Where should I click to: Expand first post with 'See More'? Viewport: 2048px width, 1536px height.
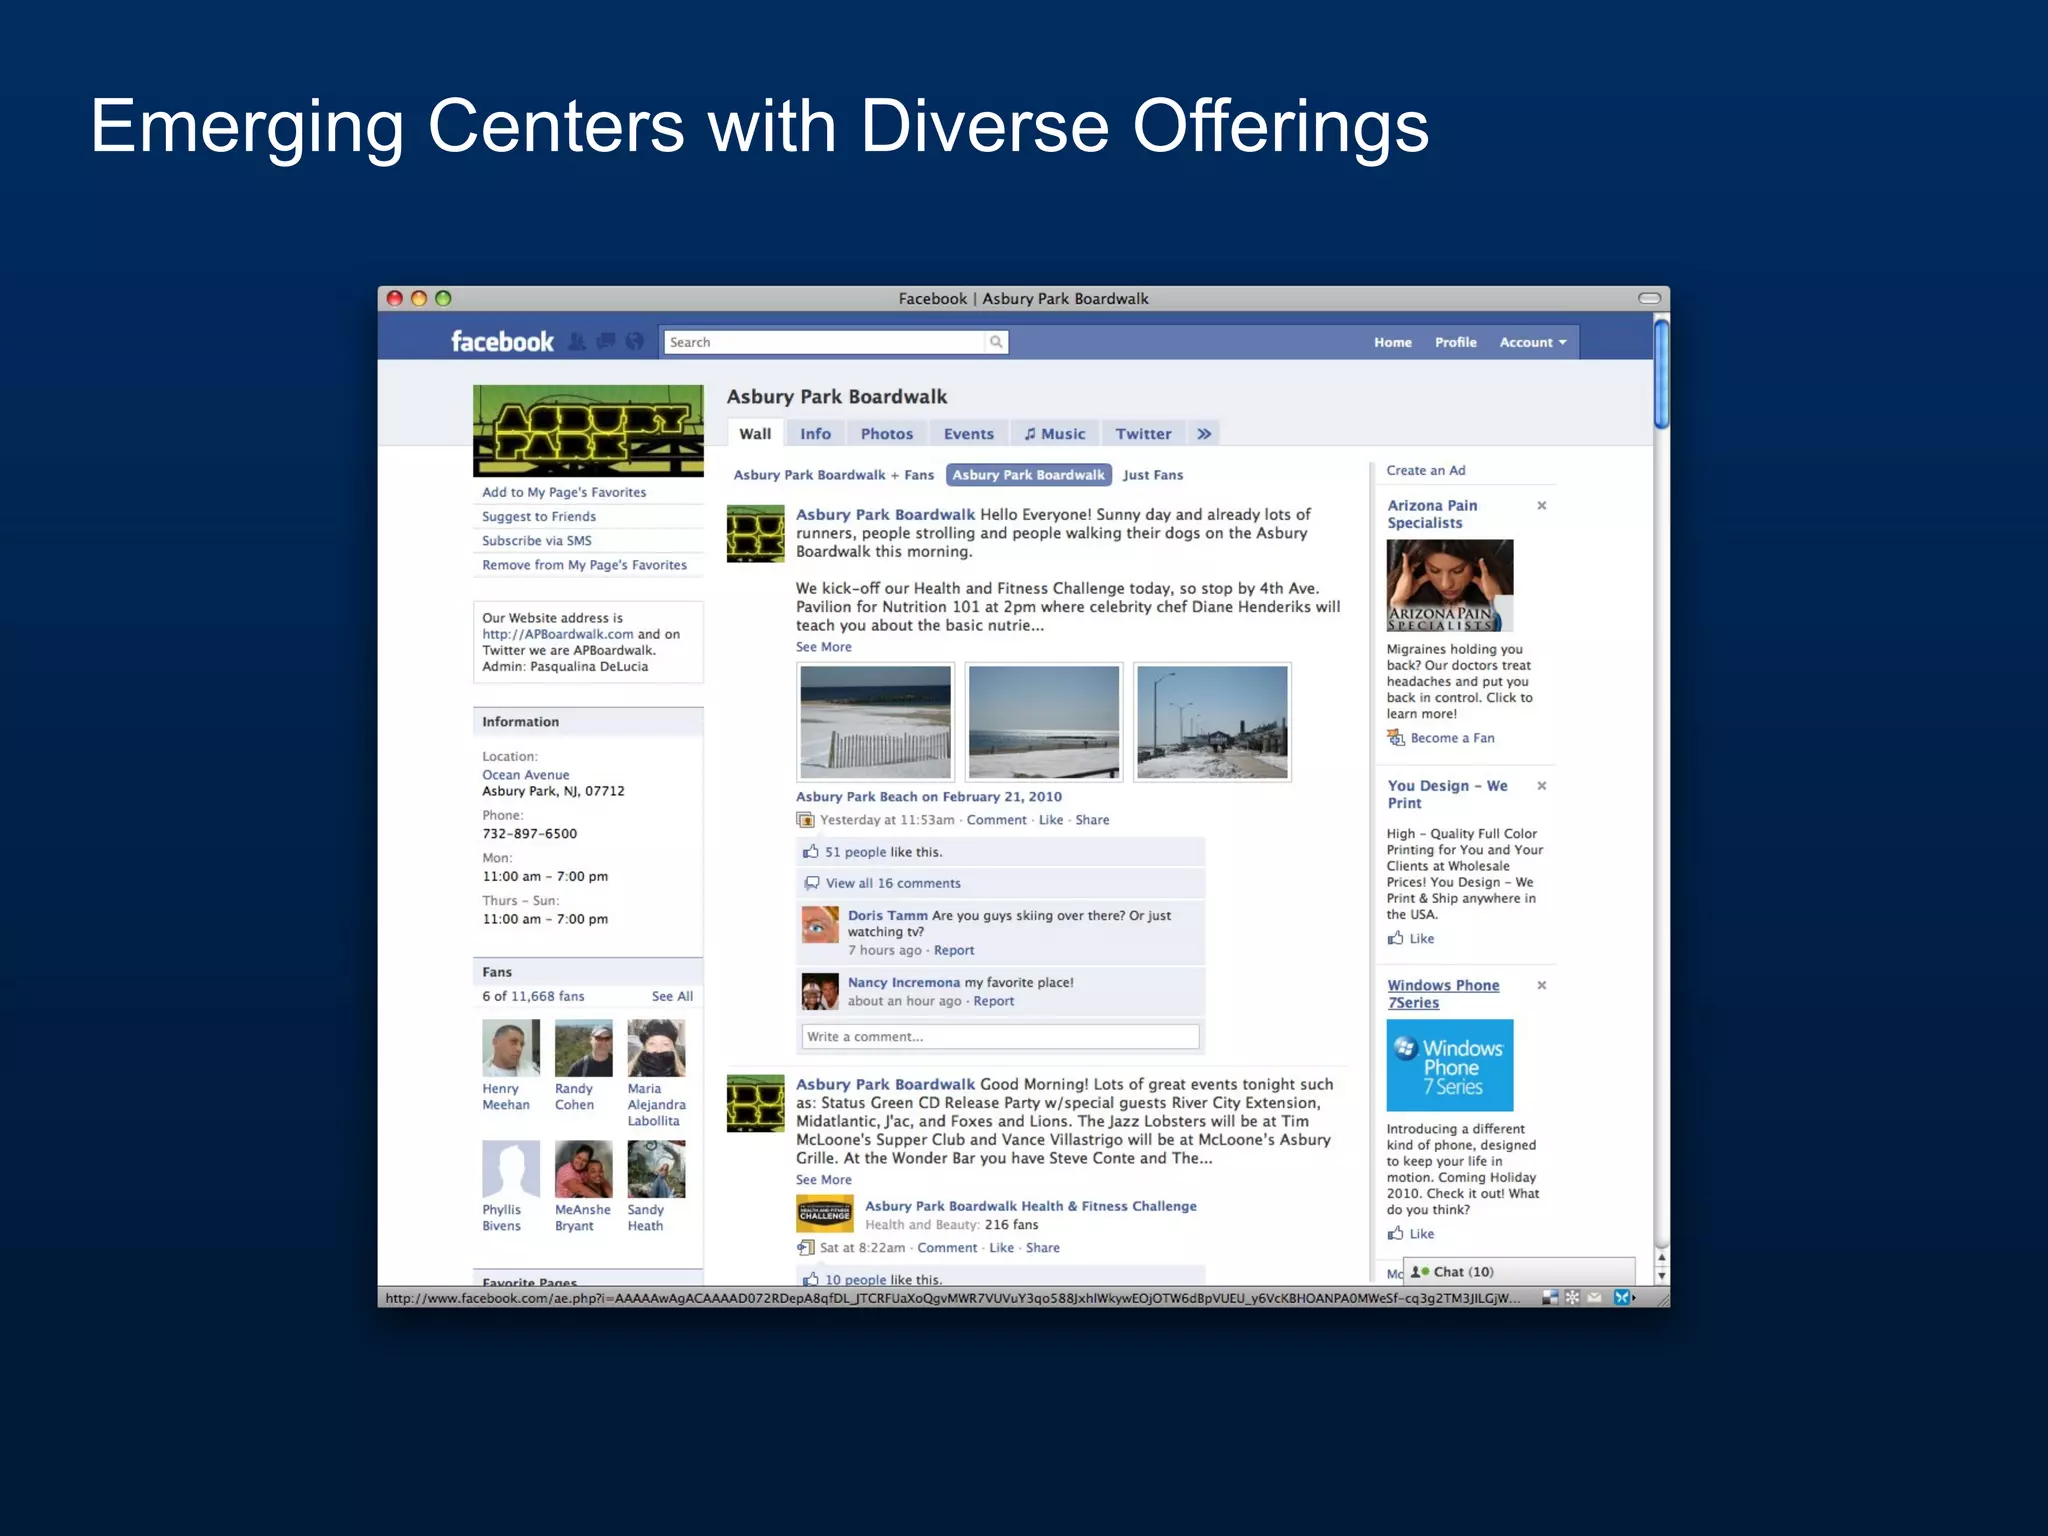824,647
